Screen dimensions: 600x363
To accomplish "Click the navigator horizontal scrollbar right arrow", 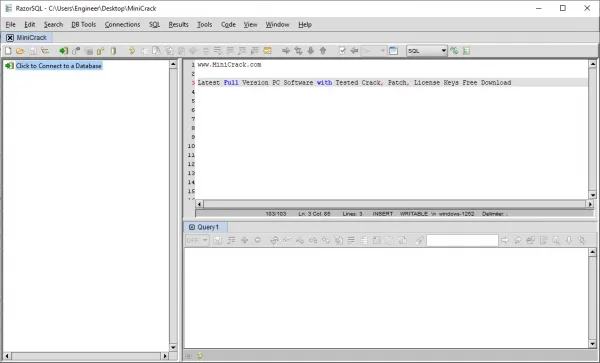I will coord(165,356).
